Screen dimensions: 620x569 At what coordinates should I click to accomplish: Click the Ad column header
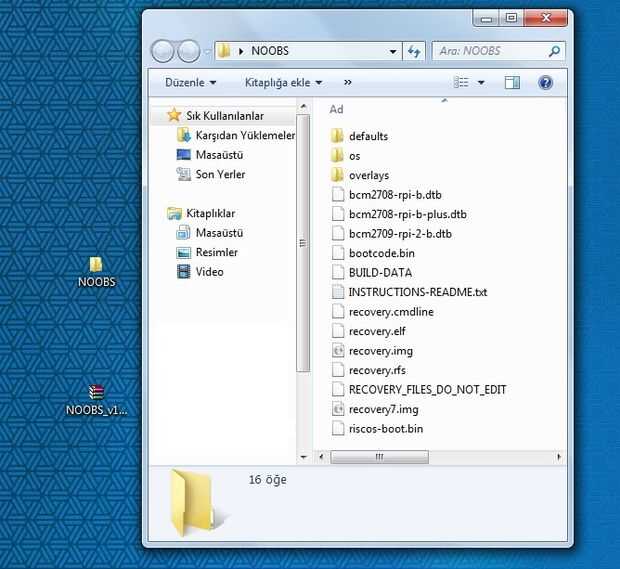336,110
